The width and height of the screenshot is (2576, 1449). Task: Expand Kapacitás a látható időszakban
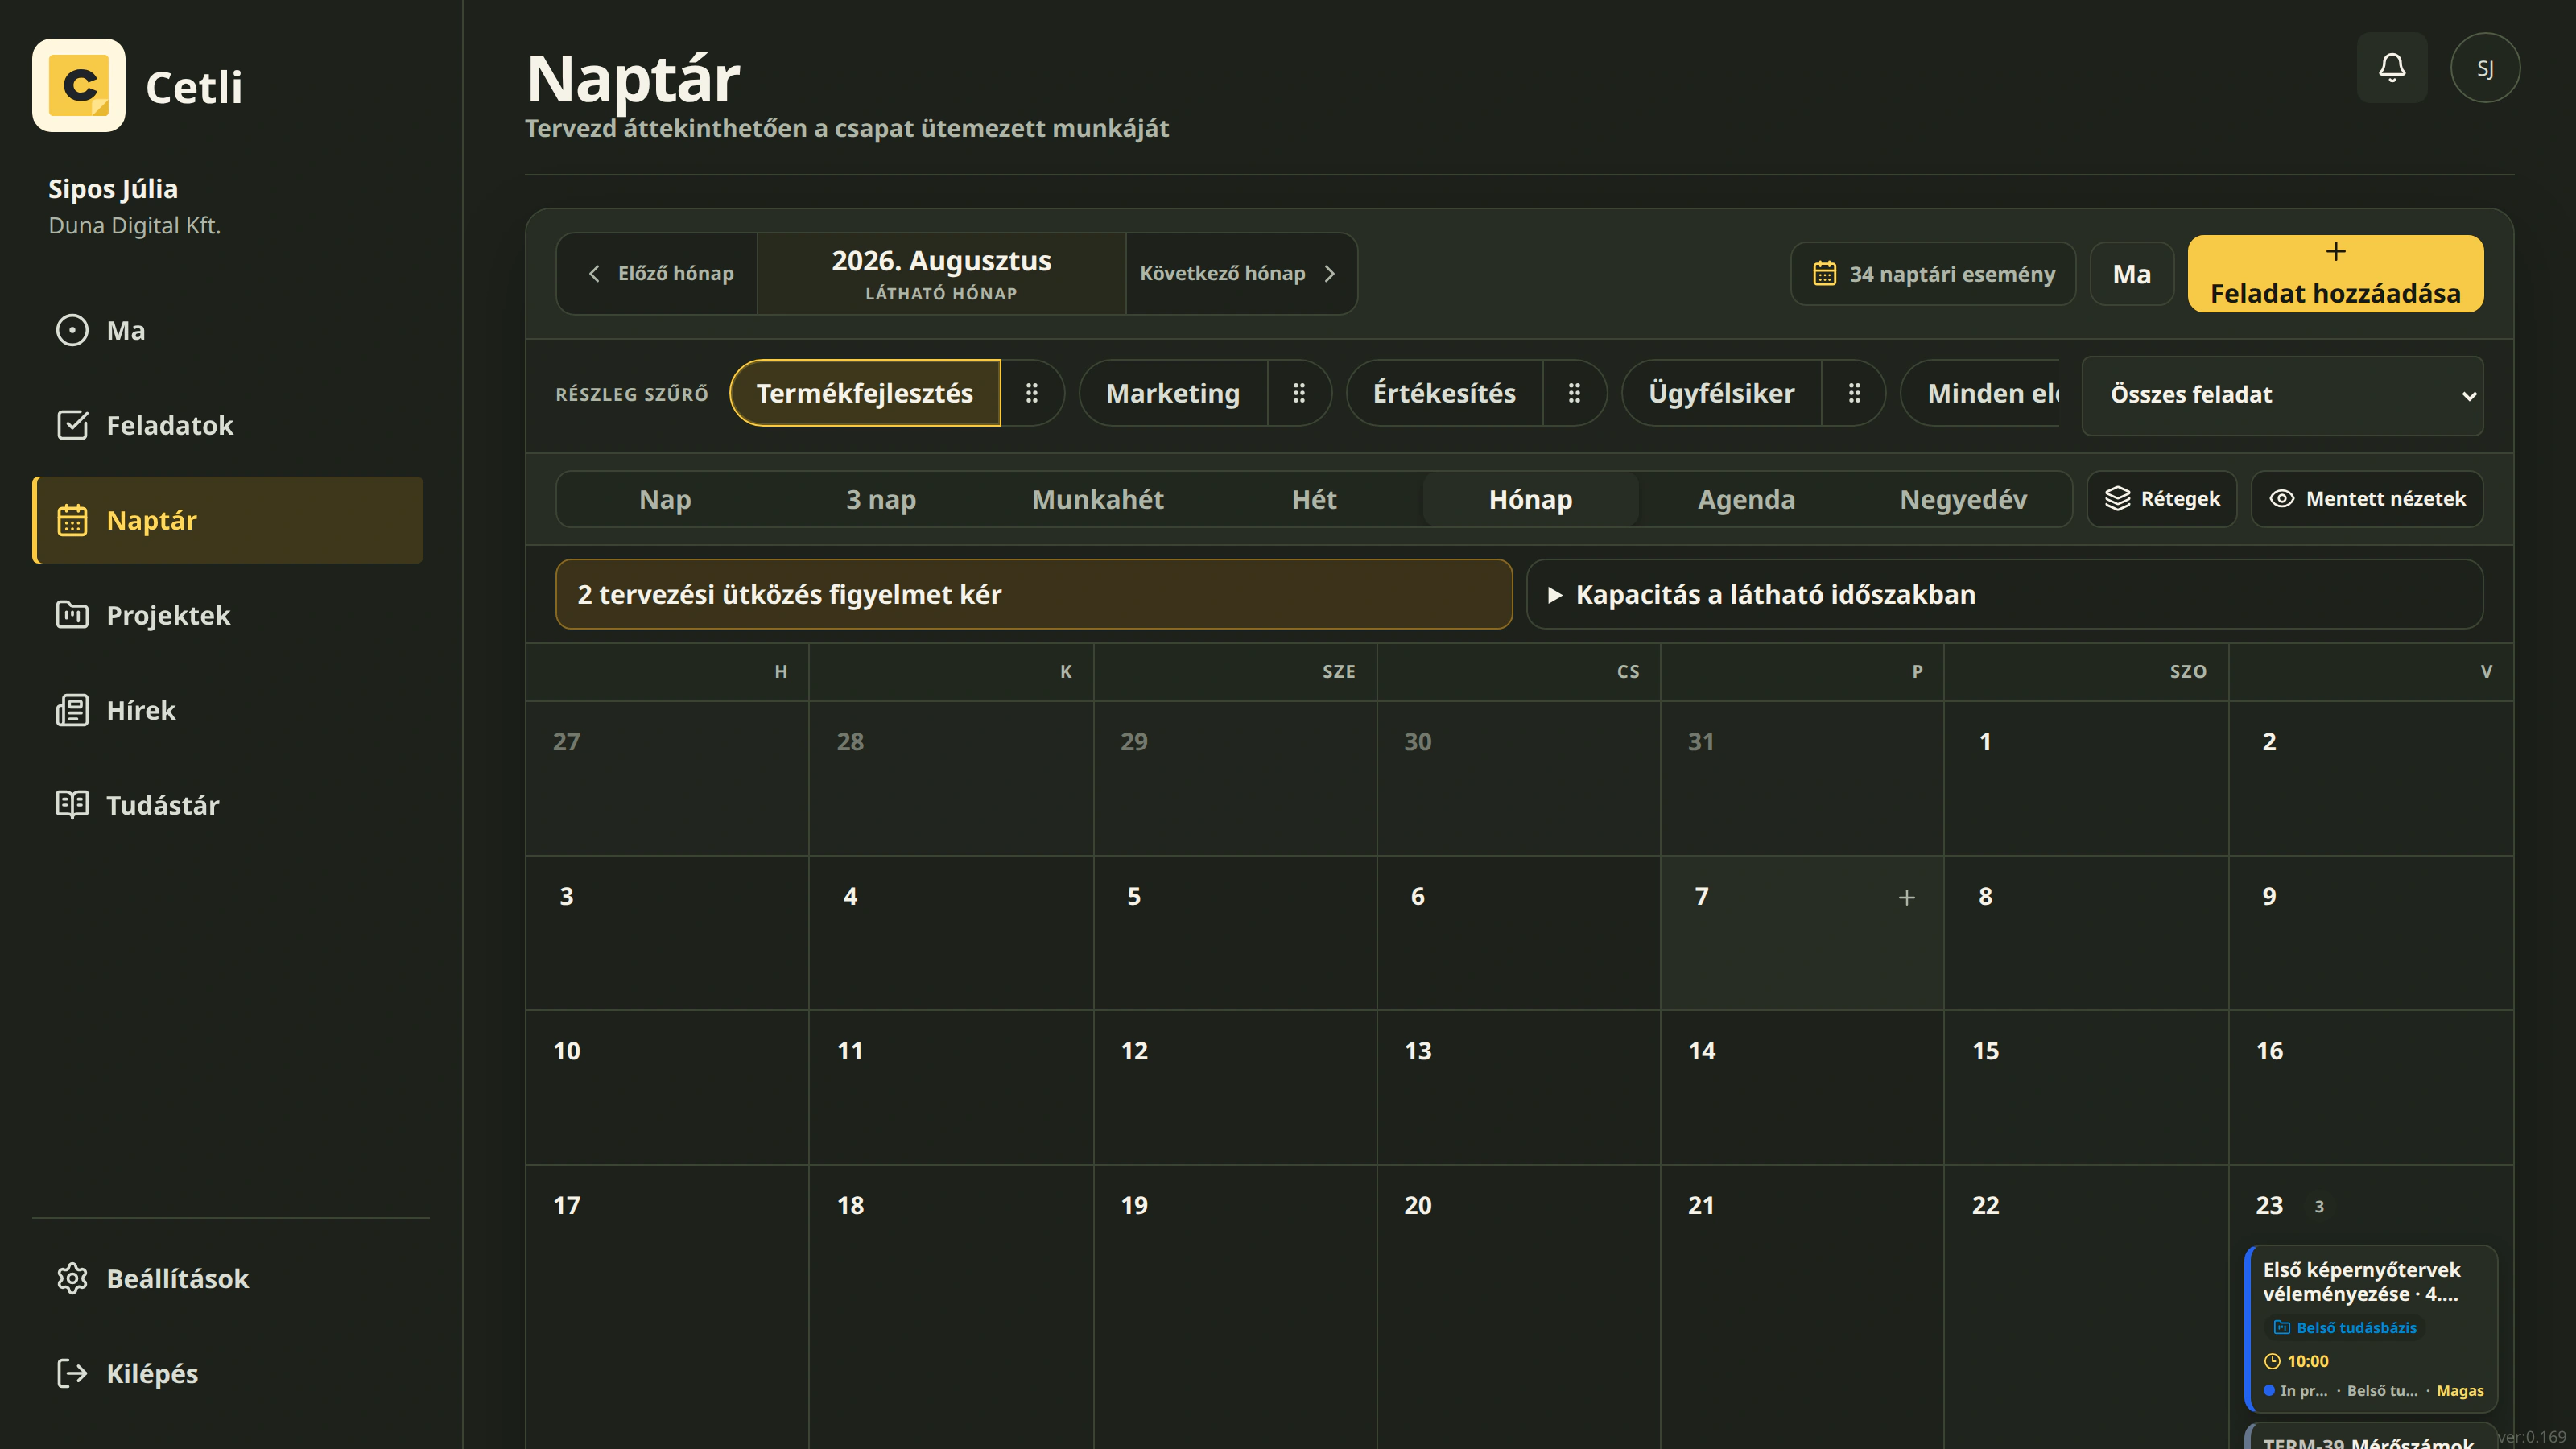click(x=2005, y=594)
